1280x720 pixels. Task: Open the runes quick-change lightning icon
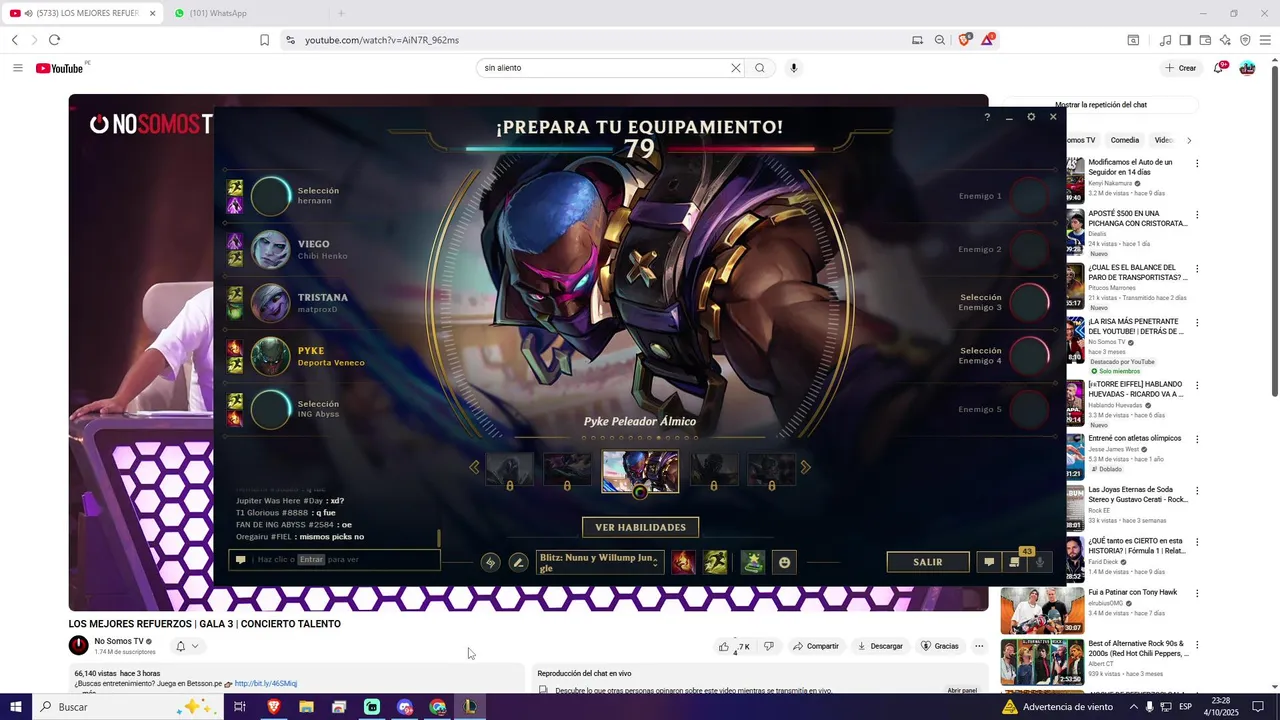tap(490, 562)
